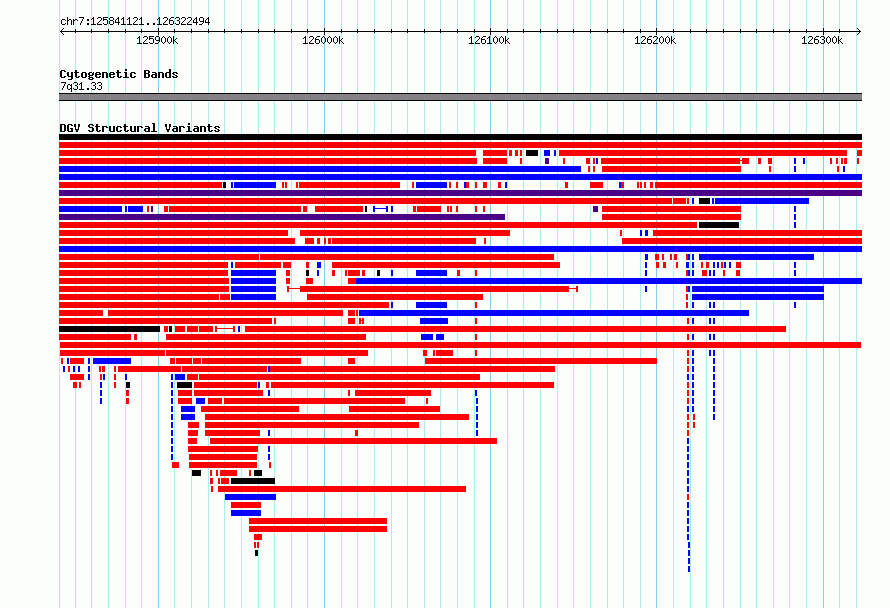Click the black bar just above the lowest long red bar

[253, 481]
